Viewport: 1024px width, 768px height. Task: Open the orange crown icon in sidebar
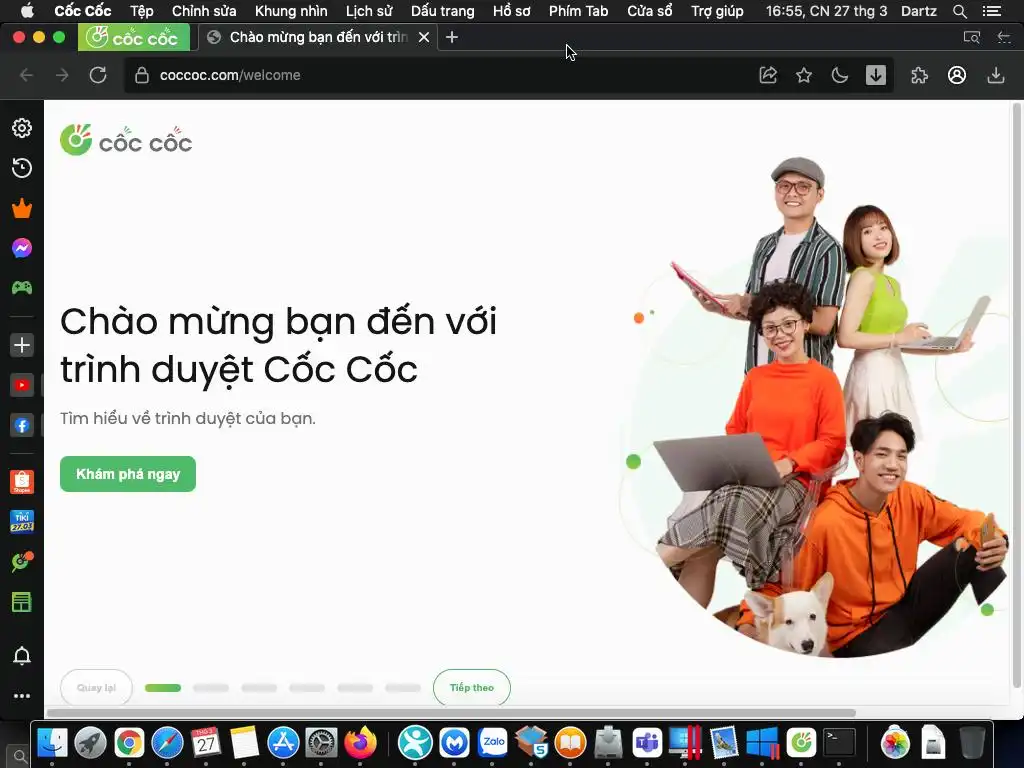22,208
